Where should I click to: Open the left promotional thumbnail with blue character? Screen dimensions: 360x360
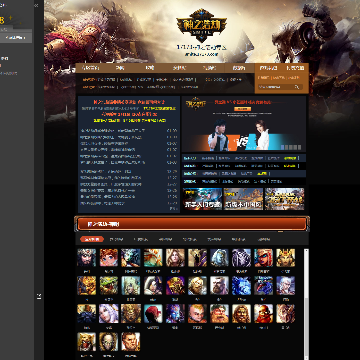(202, 199)
